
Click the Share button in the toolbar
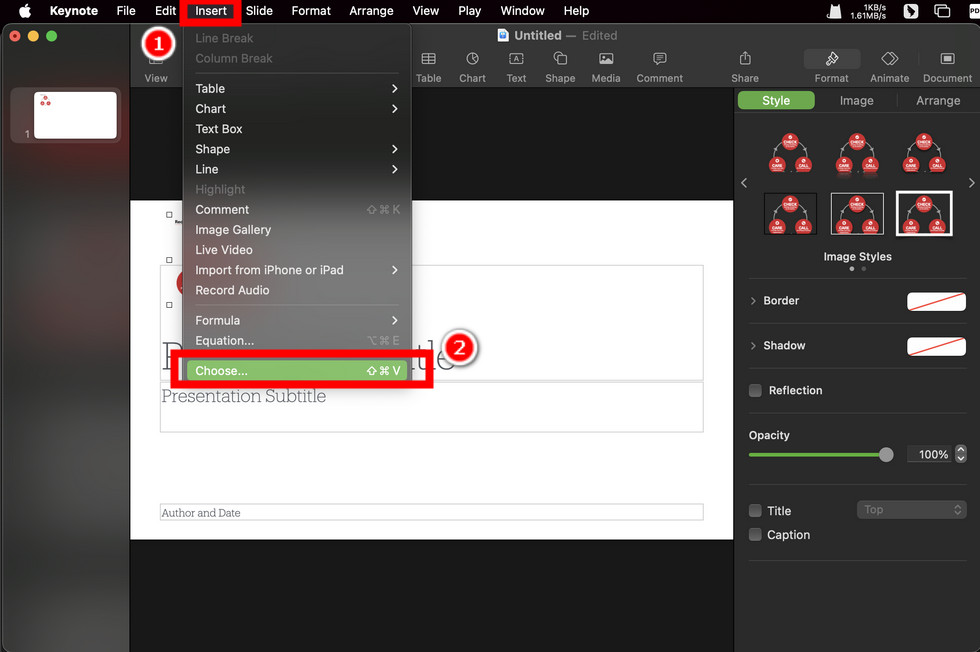[744, 66]
